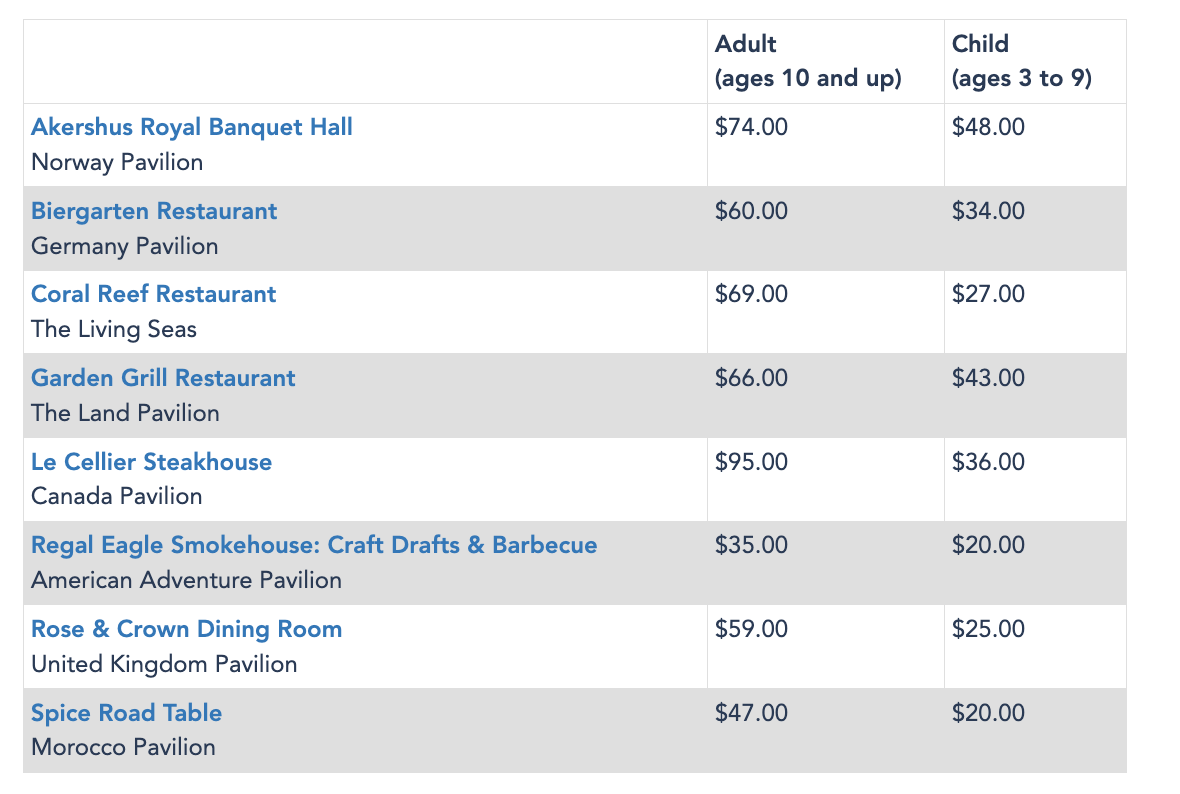The width and height of the screenshot is (1180, 794).
Task: Click the Morocco Pavilion location text
Action: pyautogui.click(x=123, y=747)
